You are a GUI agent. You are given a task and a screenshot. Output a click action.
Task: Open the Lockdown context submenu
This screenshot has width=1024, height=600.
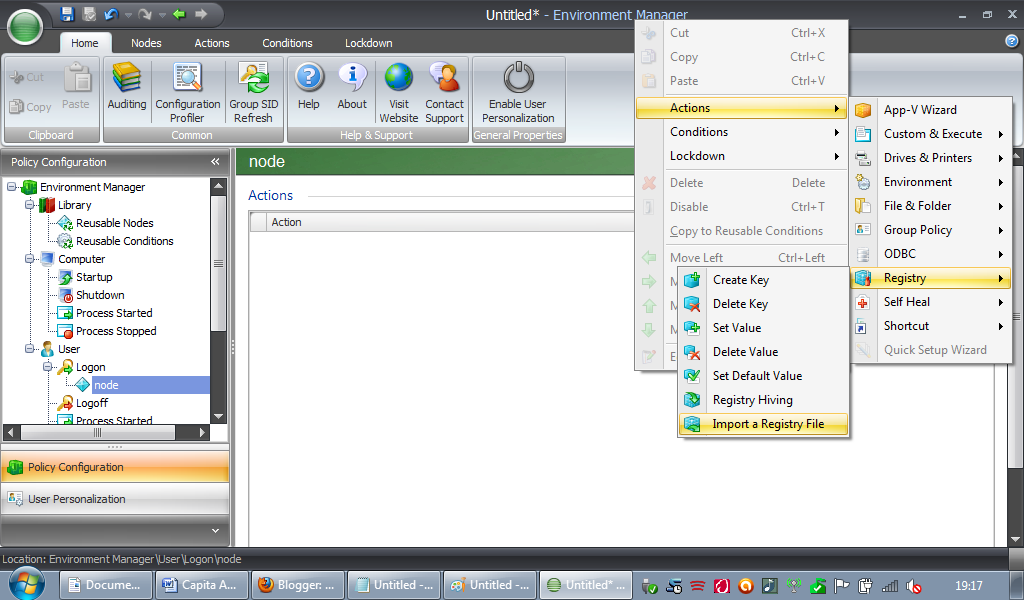(741, 156)
